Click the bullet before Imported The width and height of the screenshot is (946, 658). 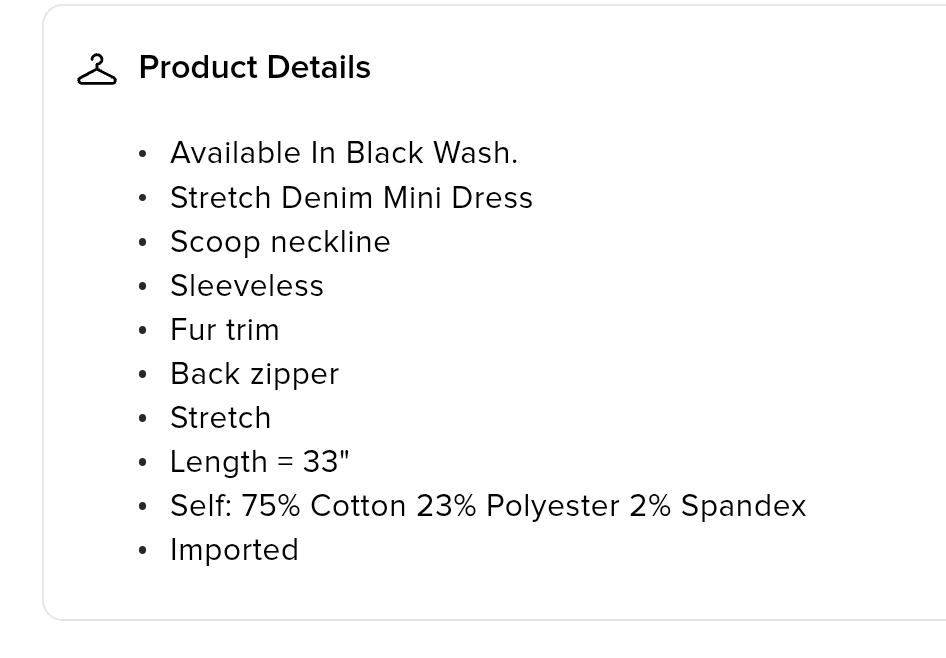142,551
